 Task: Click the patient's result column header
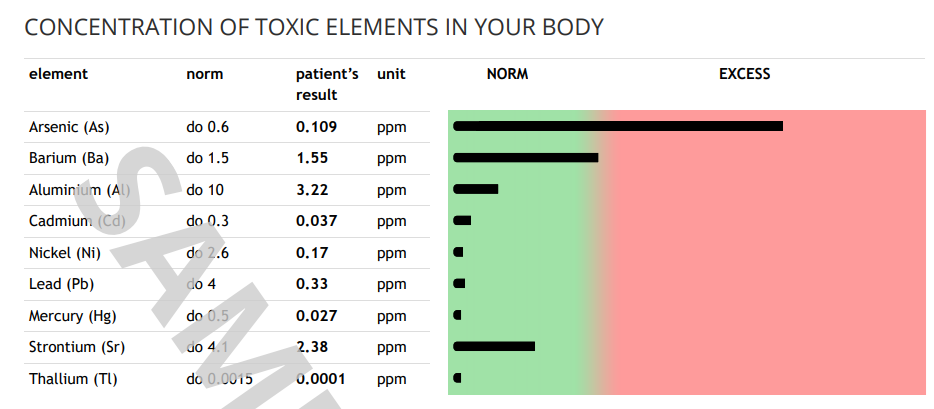tap(328, 85)
